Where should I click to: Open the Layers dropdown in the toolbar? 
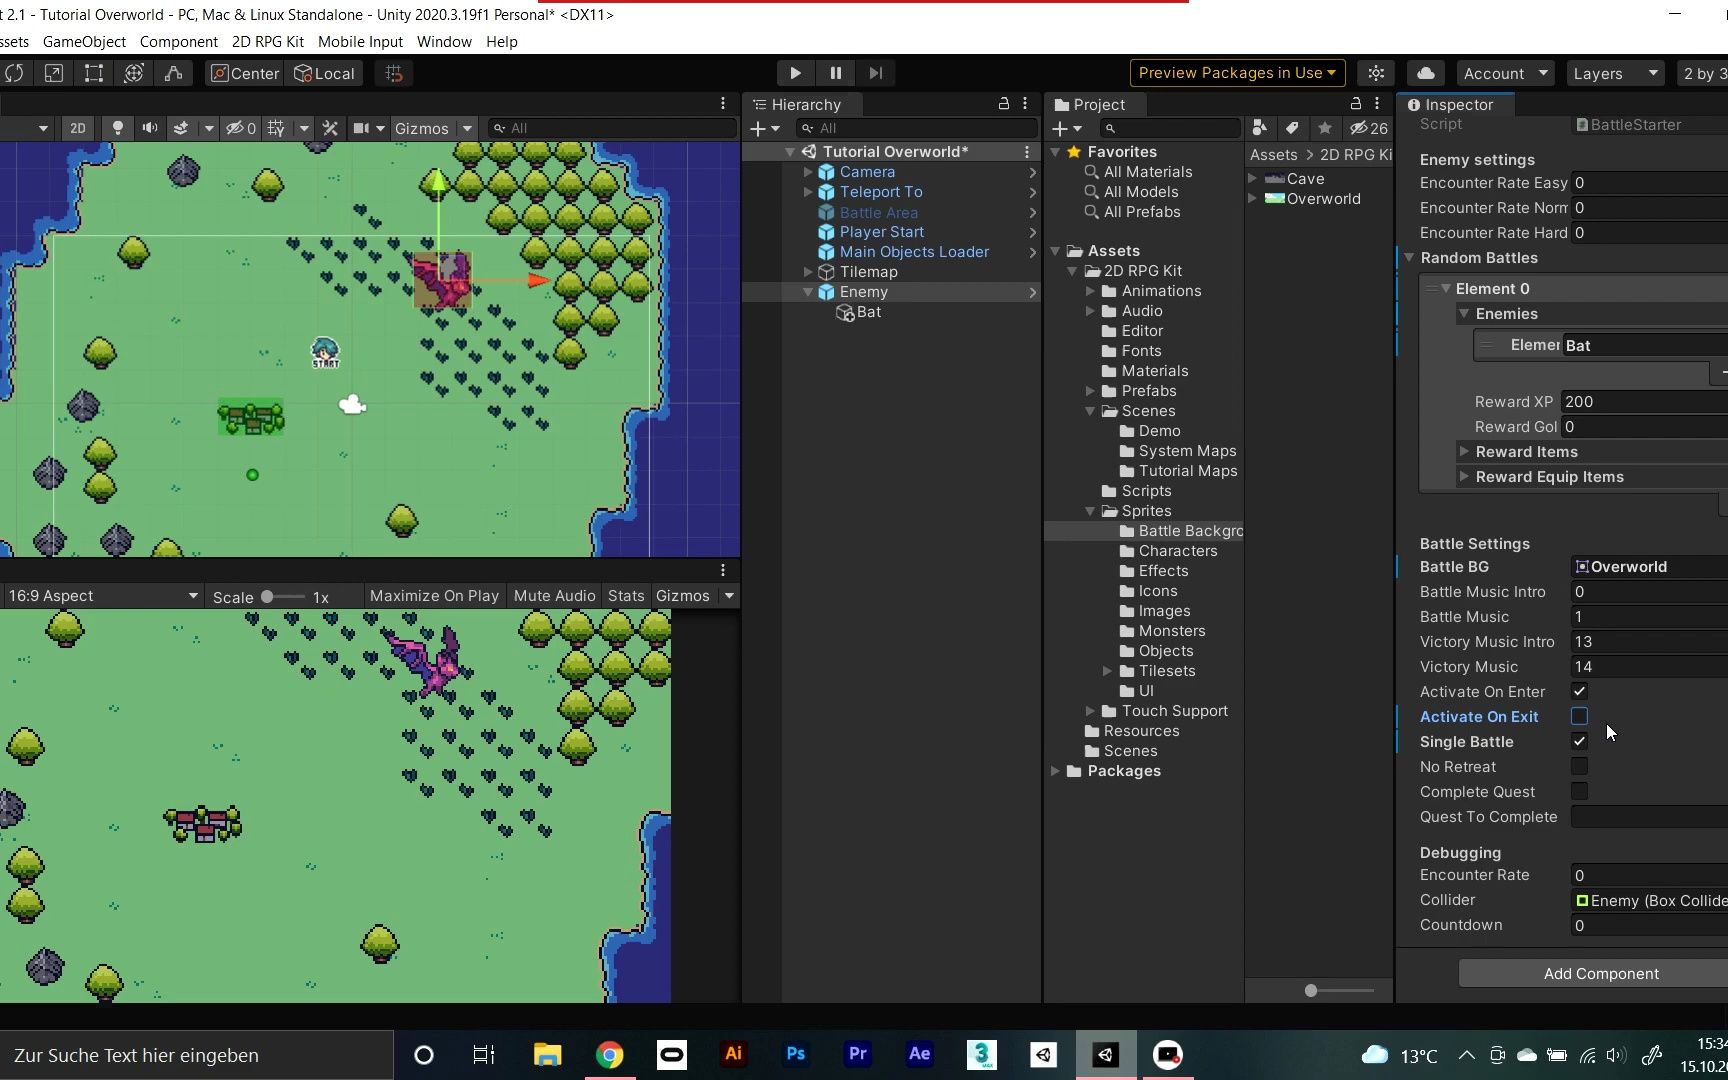pyautogui.click(x=1614, y=73)
